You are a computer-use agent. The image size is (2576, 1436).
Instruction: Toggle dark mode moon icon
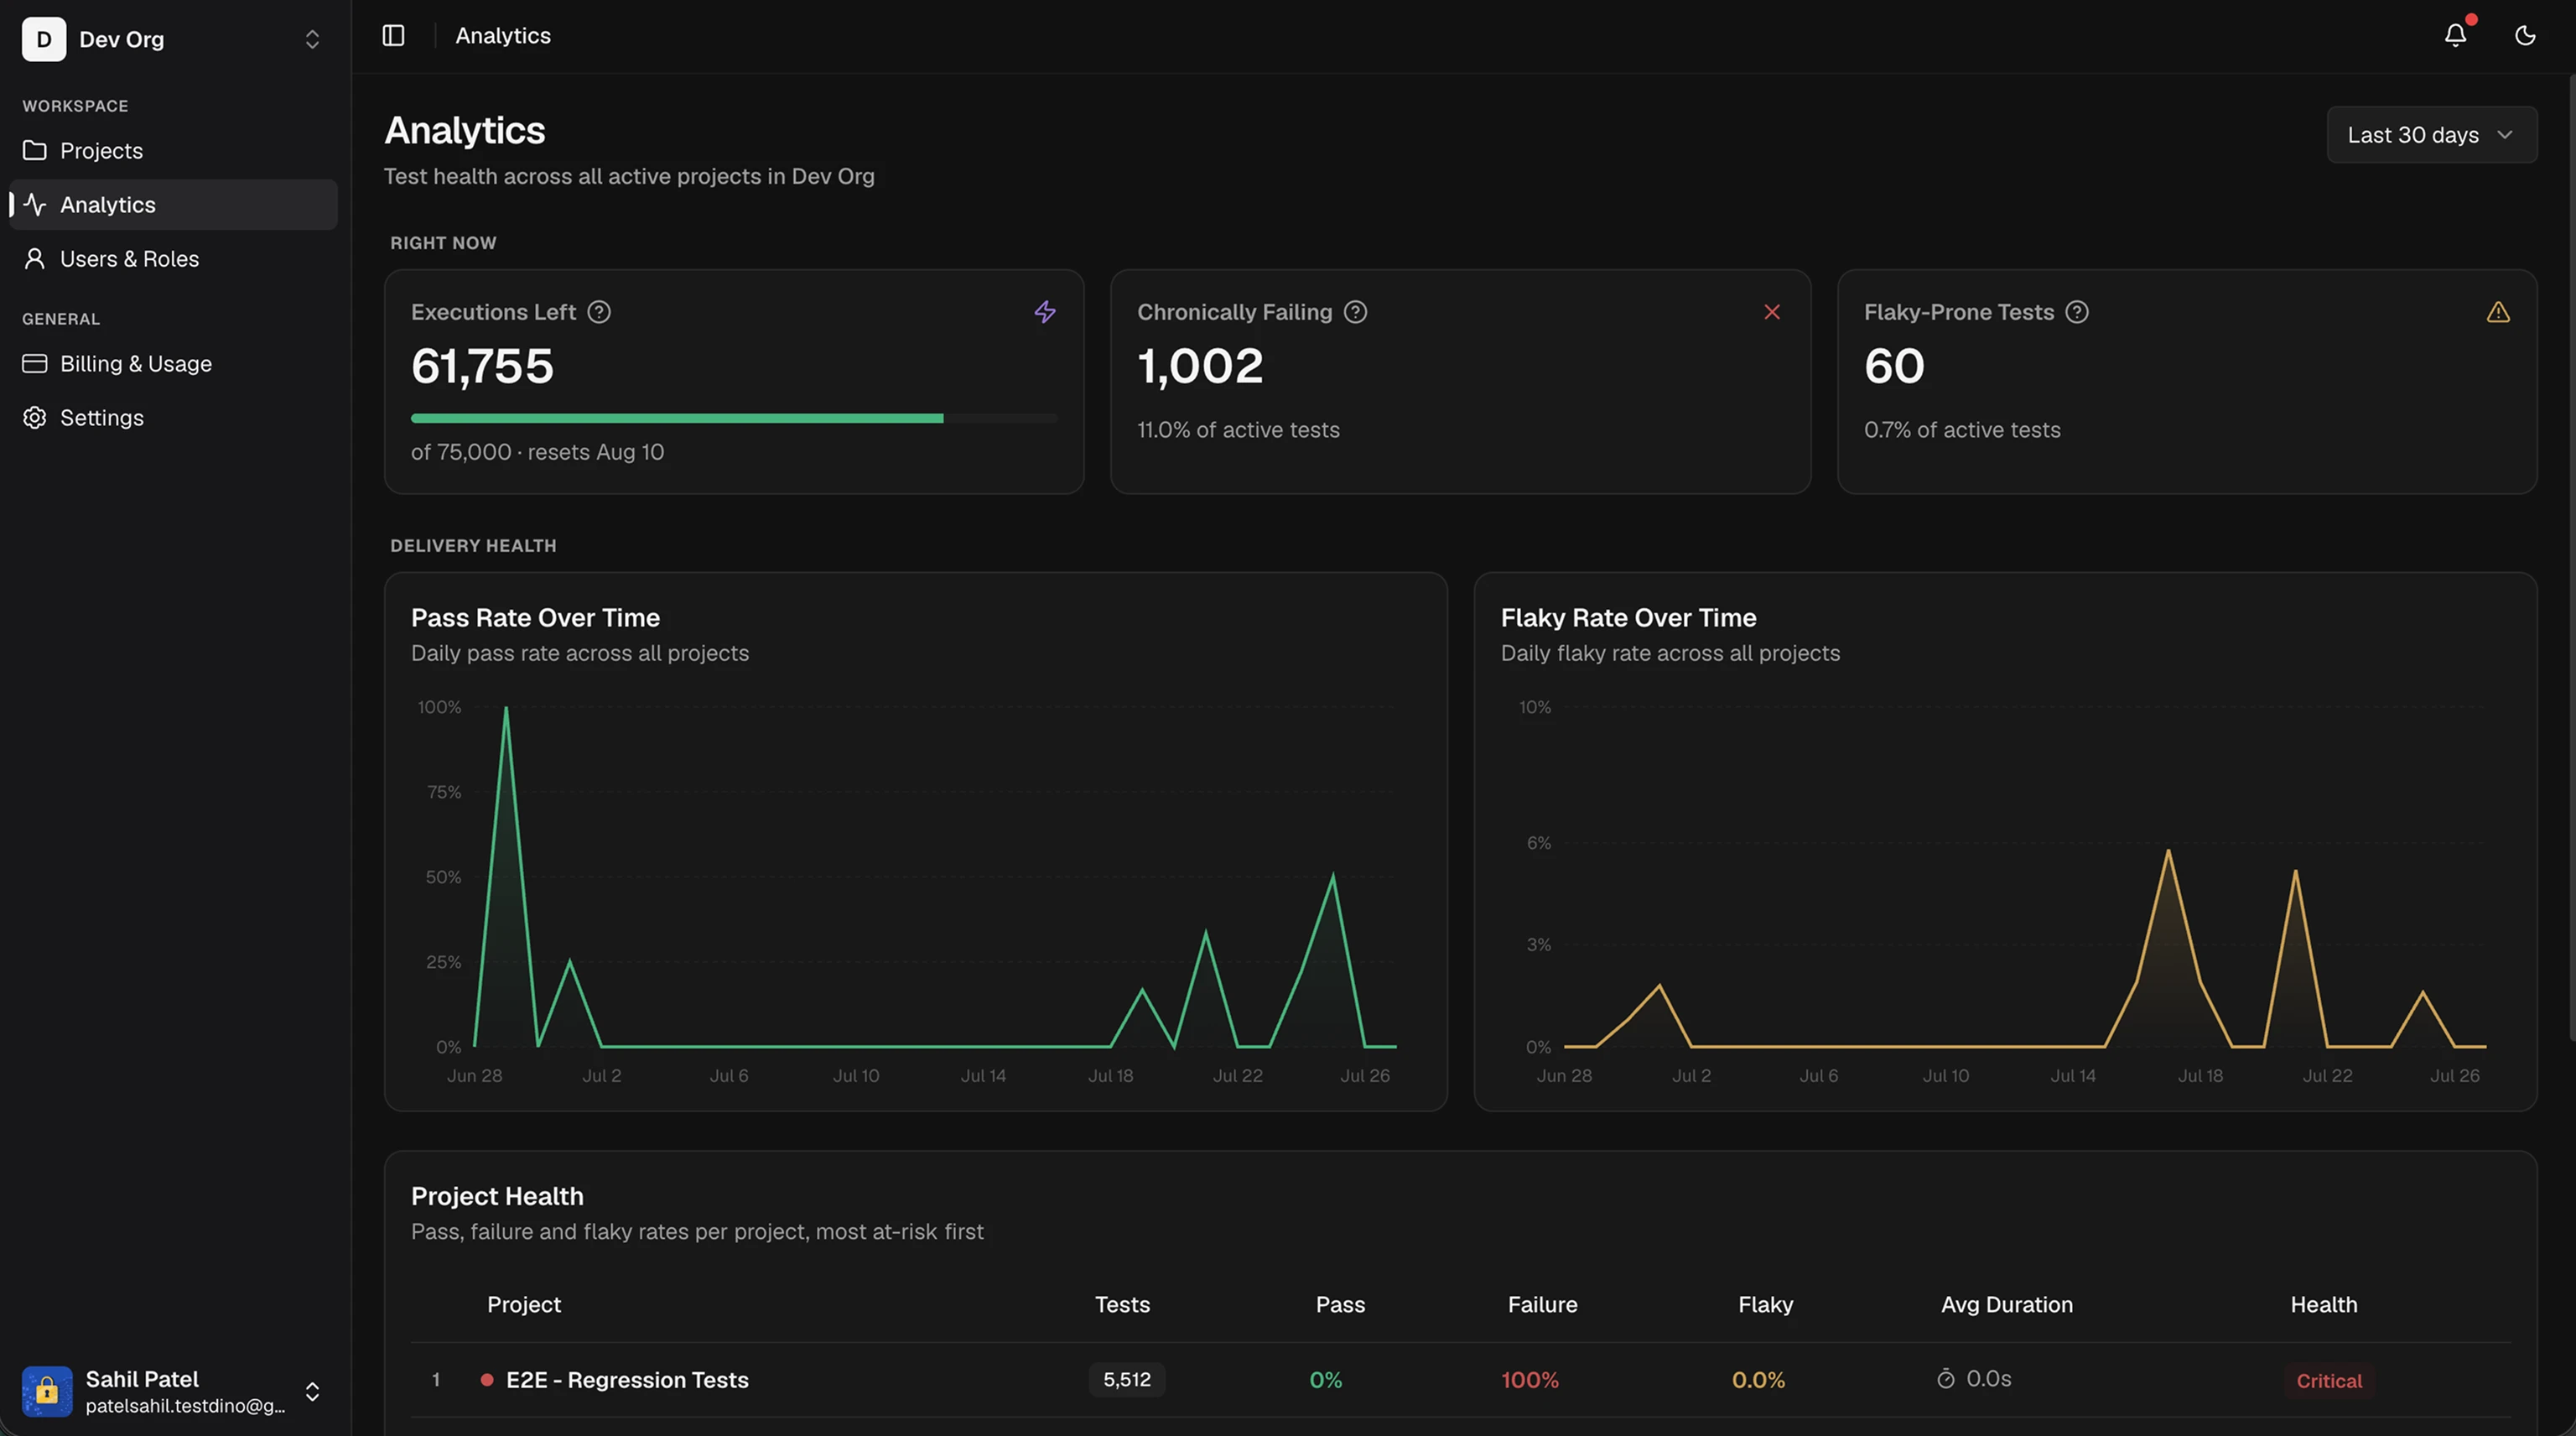pos(2525,36)
